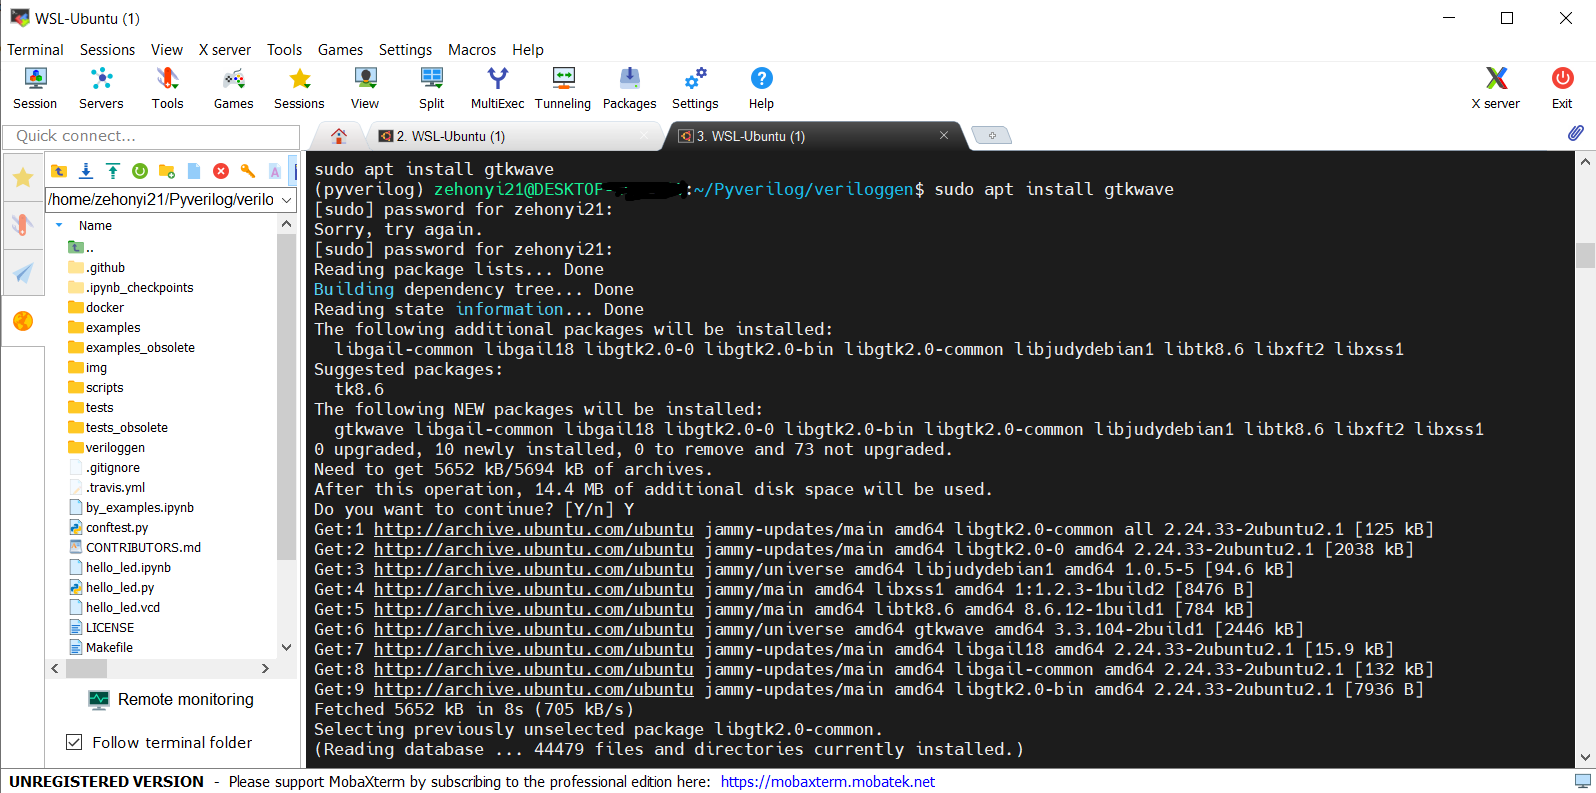Open the X server menu
Screen dimensions: 1596x793
tap(225, 49)
